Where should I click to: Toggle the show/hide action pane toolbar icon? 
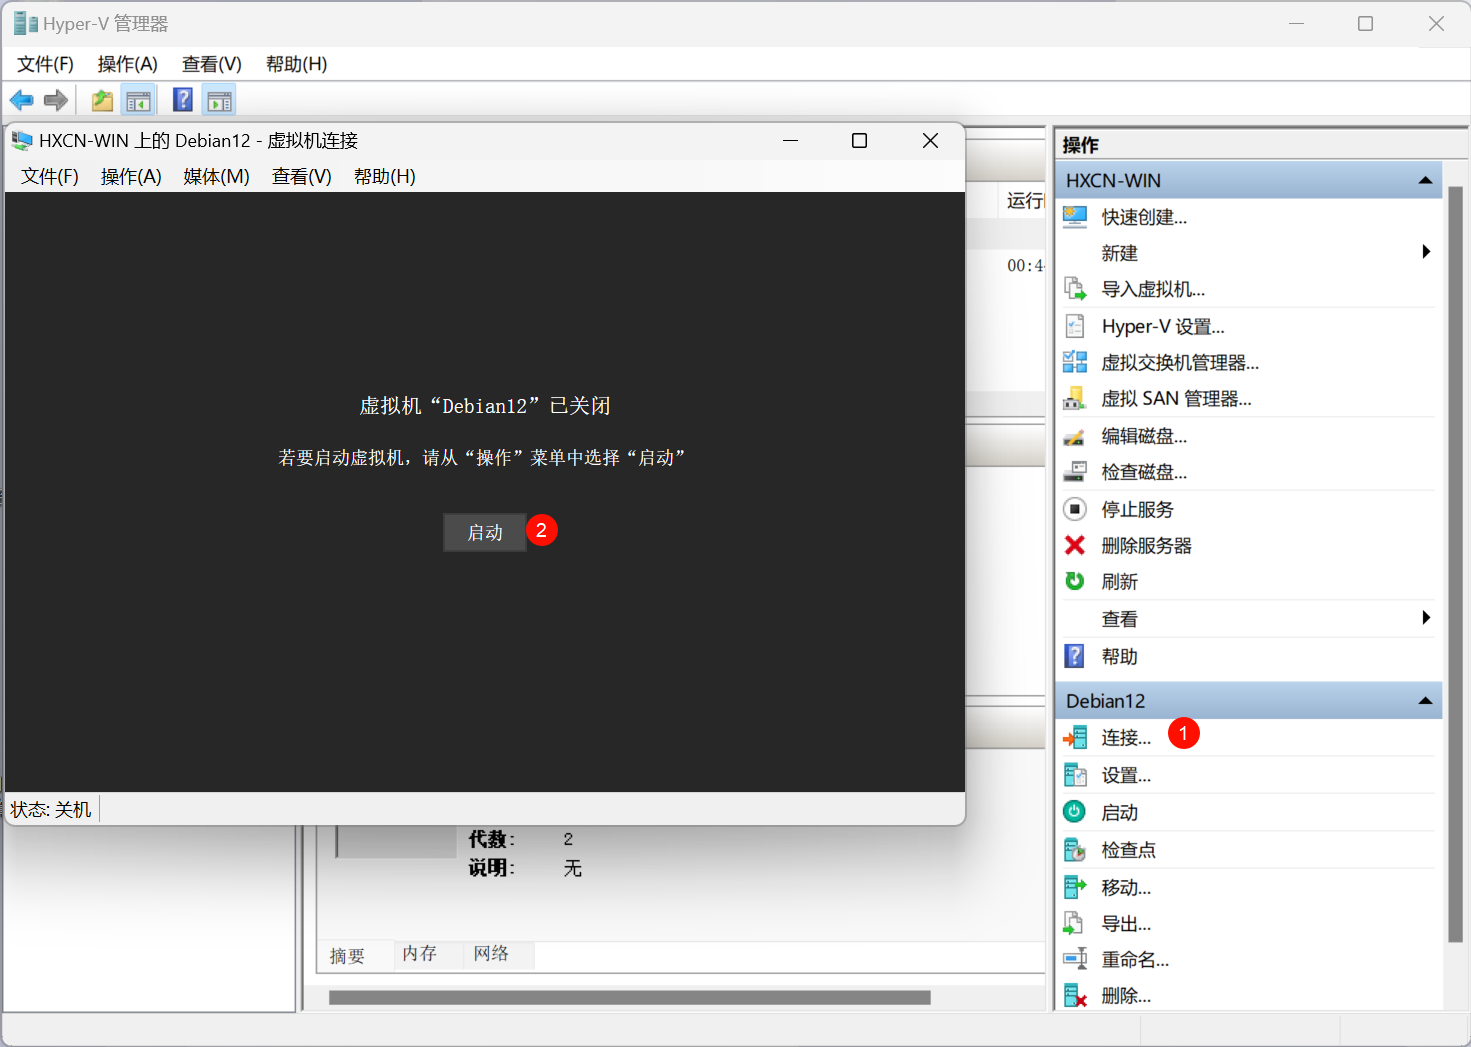point(219,100)
